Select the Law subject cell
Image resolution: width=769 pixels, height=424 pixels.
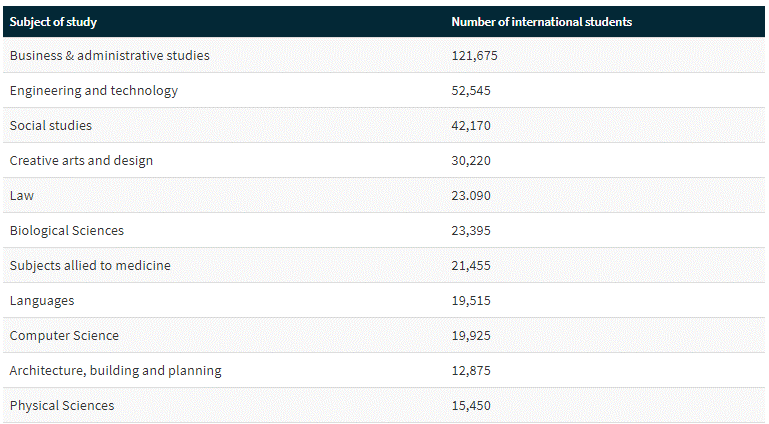(x=22, y=196)
